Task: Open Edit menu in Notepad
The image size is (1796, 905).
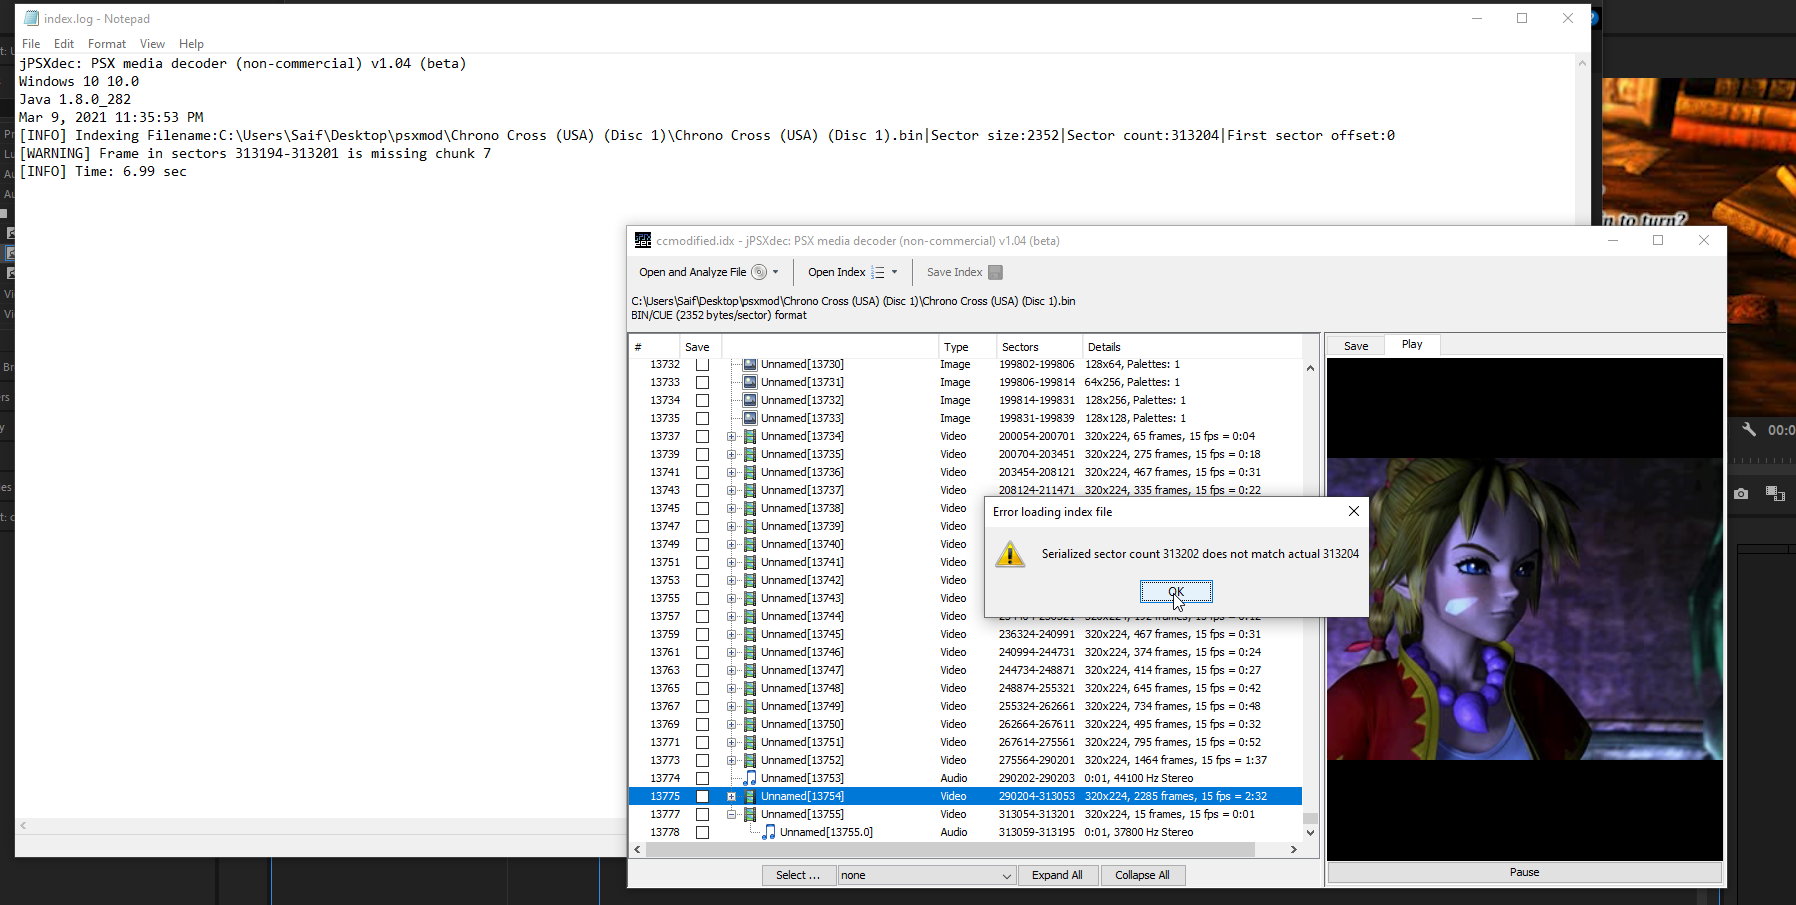Action: (64, 44)
